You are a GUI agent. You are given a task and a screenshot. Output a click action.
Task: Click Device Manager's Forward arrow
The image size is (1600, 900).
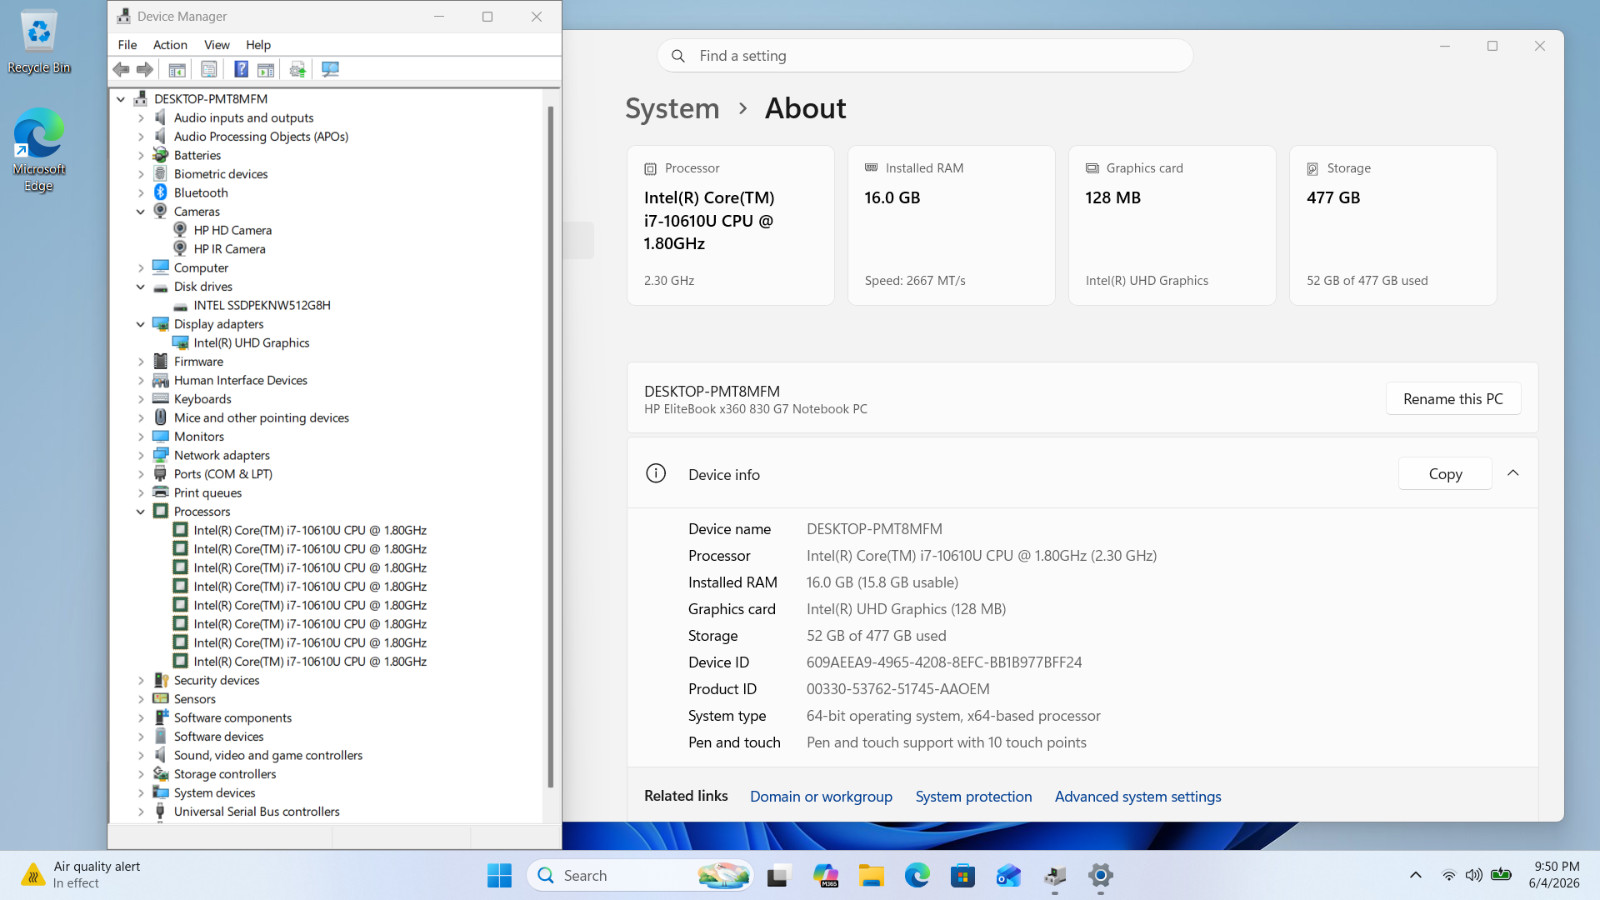point(145,69)
